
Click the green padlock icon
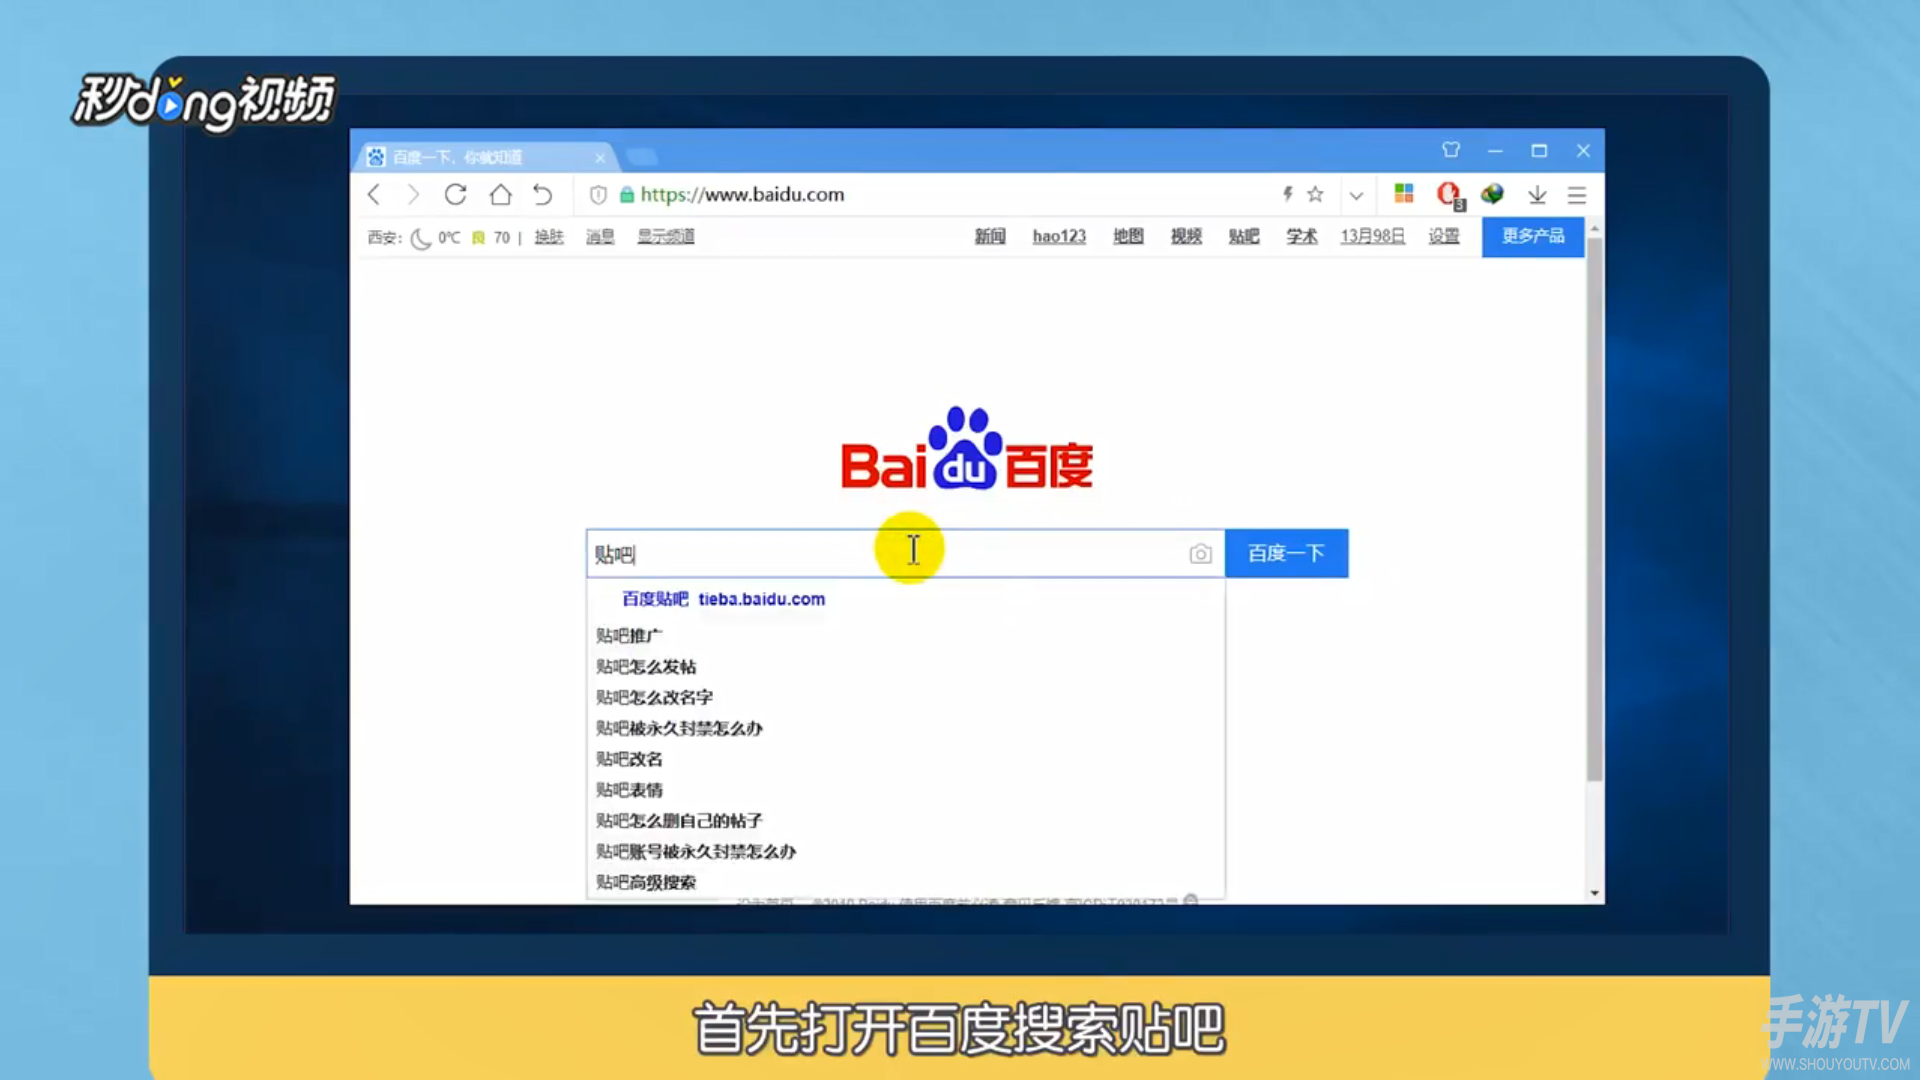click(627, 195)
